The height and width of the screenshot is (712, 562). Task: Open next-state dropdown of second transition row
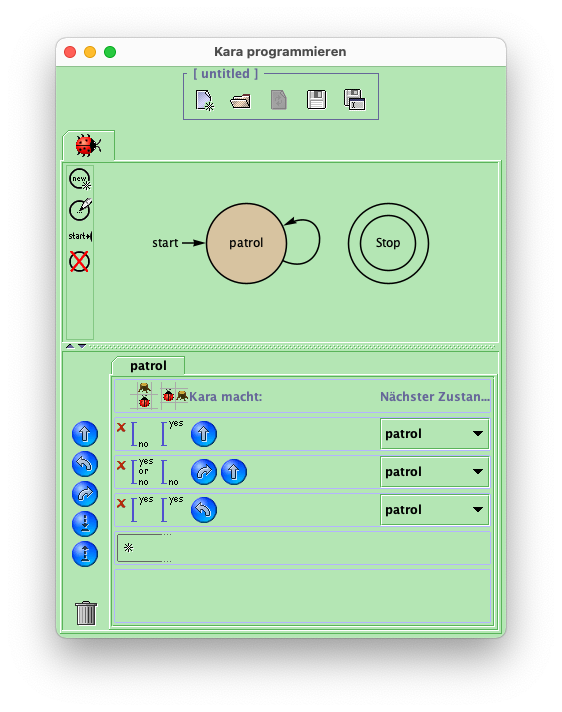tap(434, 472)
